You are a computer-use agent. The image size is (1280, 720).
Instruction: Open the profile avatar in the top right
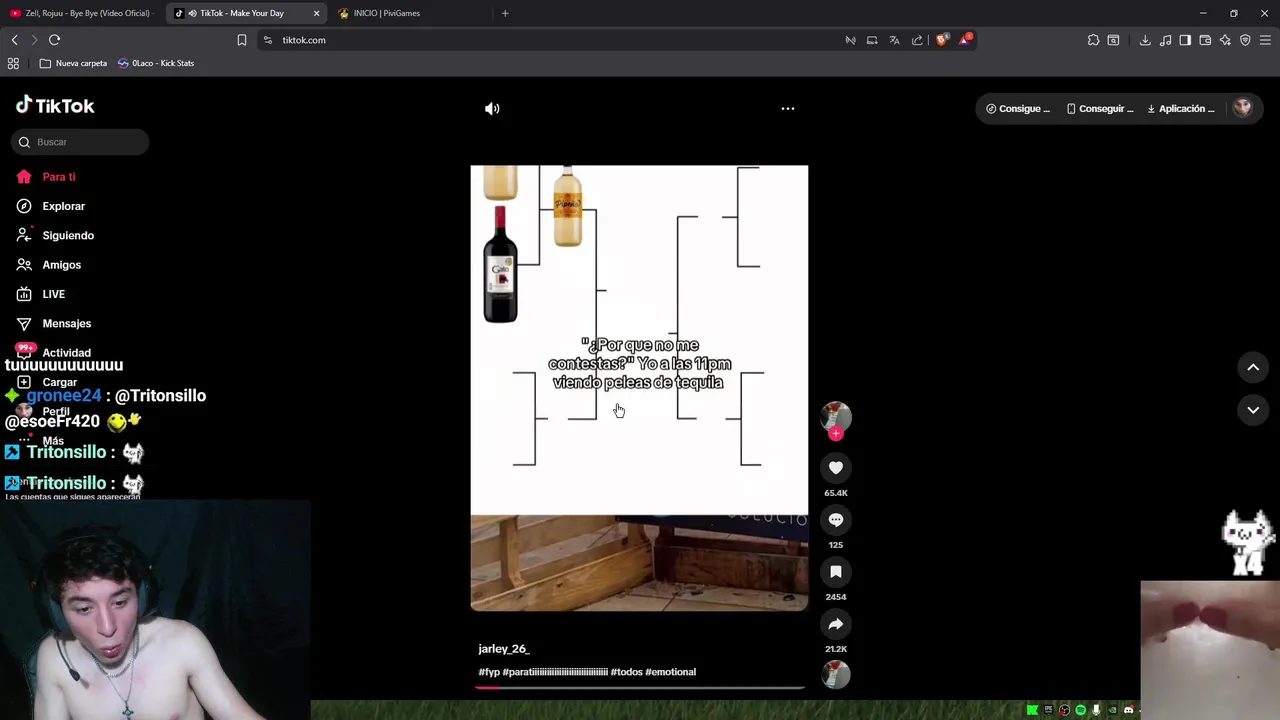pos(1242,108)
